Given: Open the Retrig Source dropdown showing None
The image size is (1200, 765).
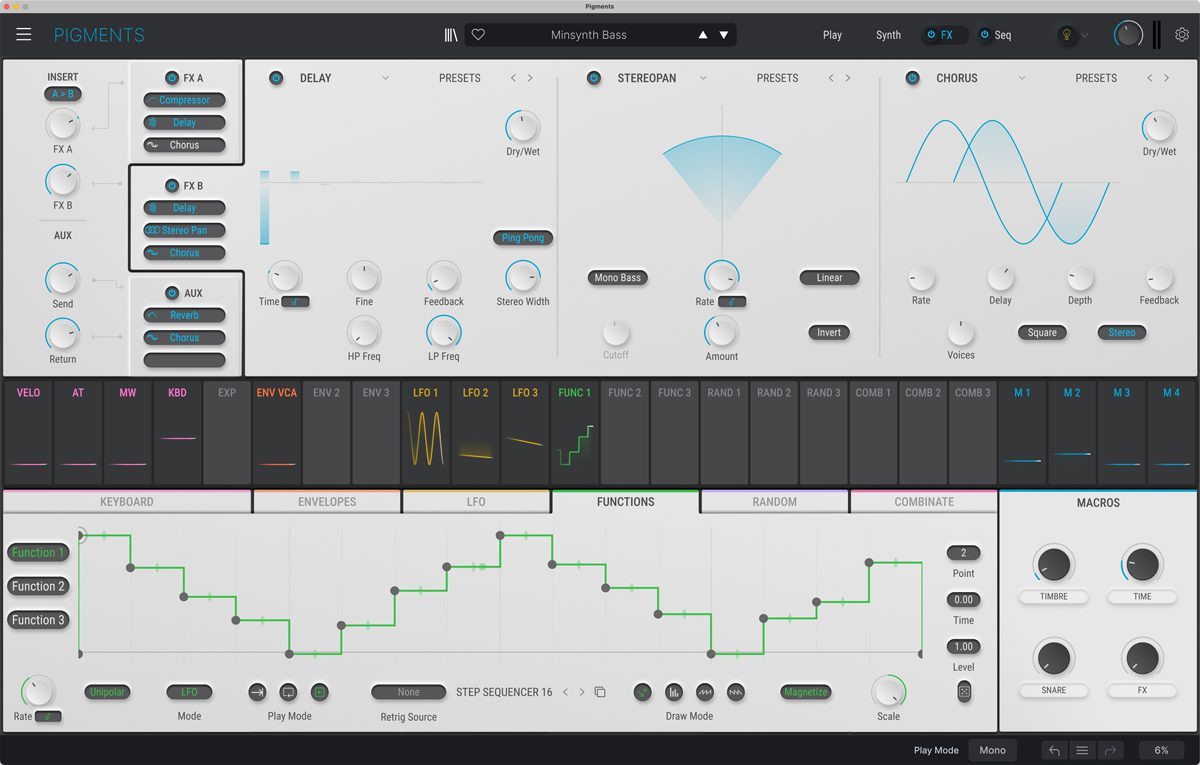Looking at the screenshot, I should pos(408,691).
